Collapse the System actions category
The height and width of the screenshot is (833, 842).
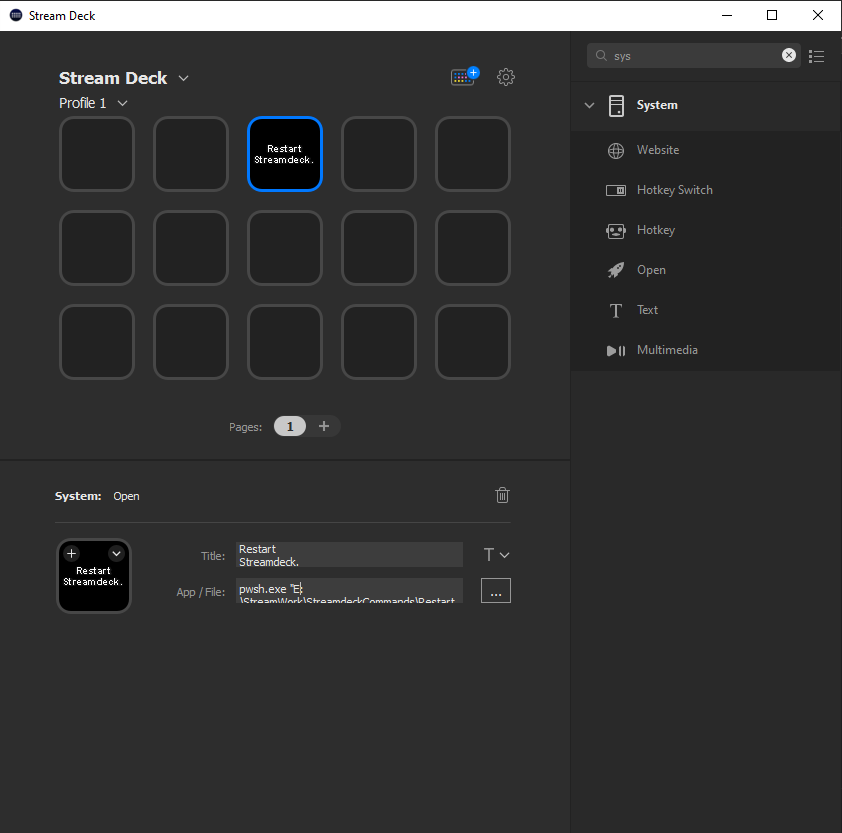click(589, 105)
